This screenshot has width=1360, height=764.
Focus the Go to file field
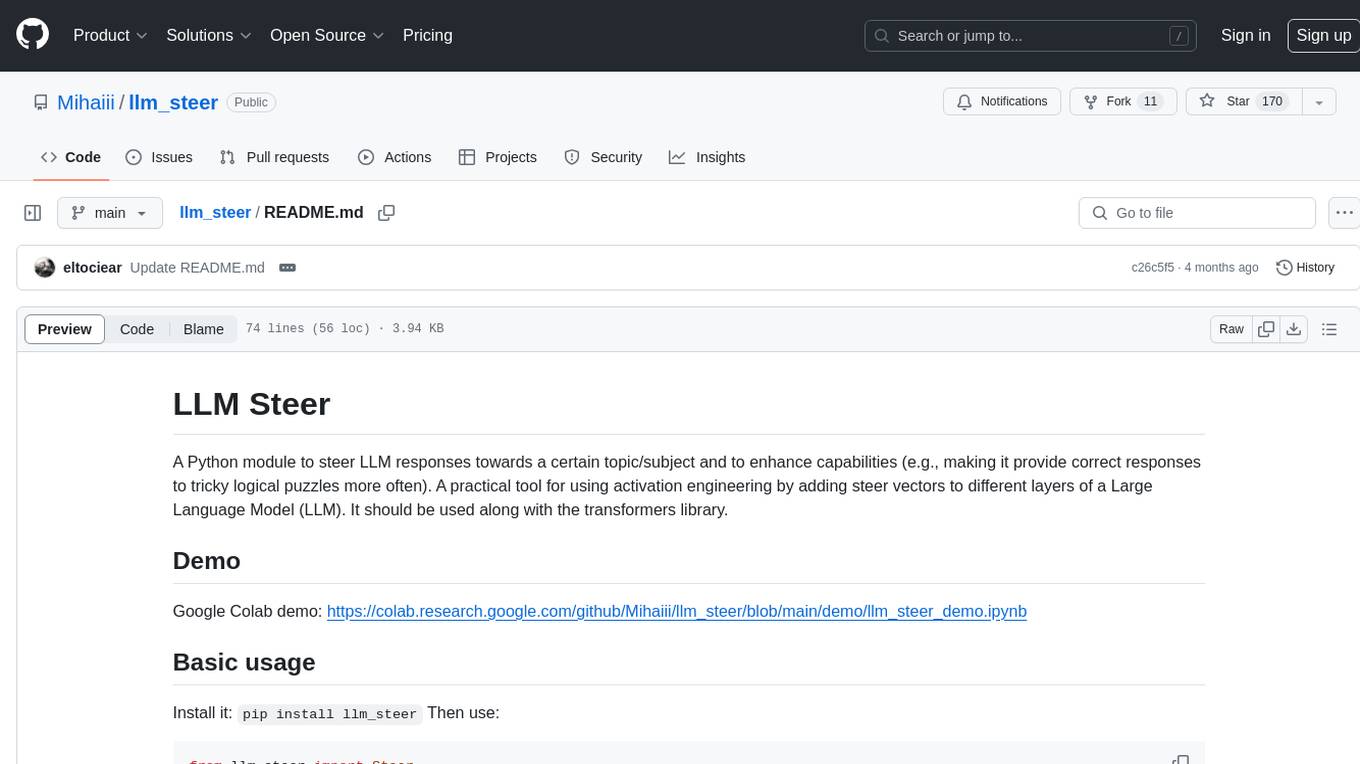(x=1197, y=213)
